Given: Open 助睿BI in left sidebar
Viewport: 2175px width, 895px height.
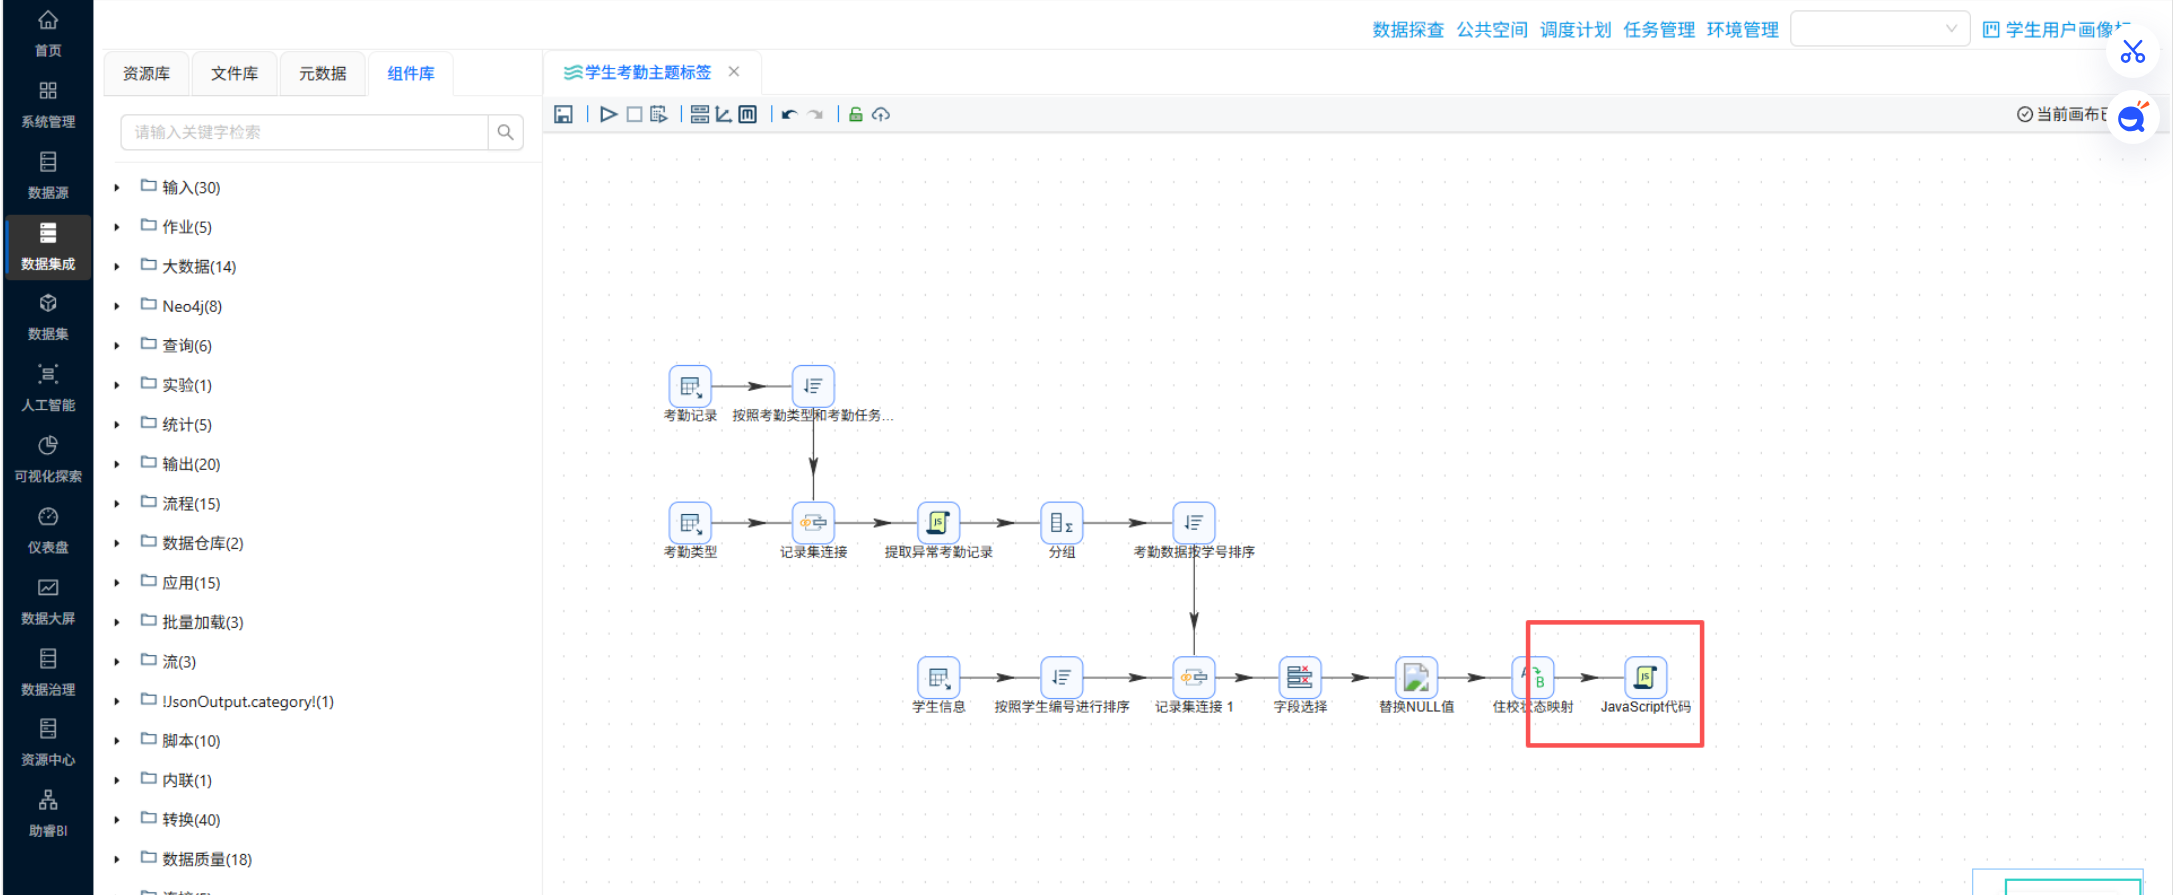Looking at the screenshot, I should (x=48, y=813).
